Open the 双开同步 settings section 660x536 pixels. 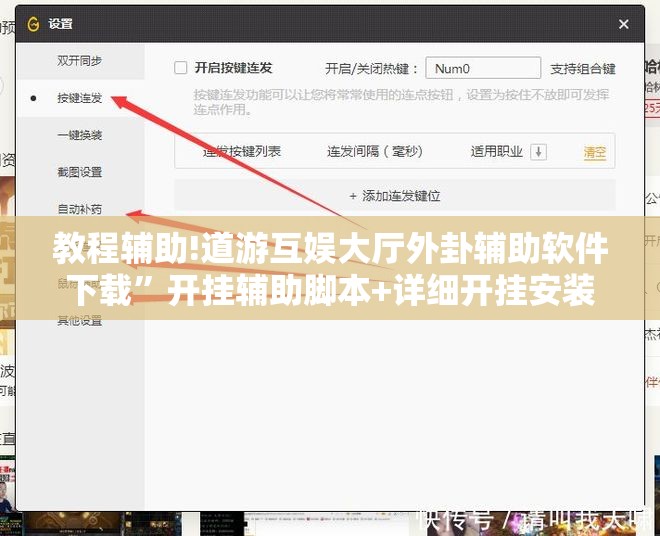(80, 61)
